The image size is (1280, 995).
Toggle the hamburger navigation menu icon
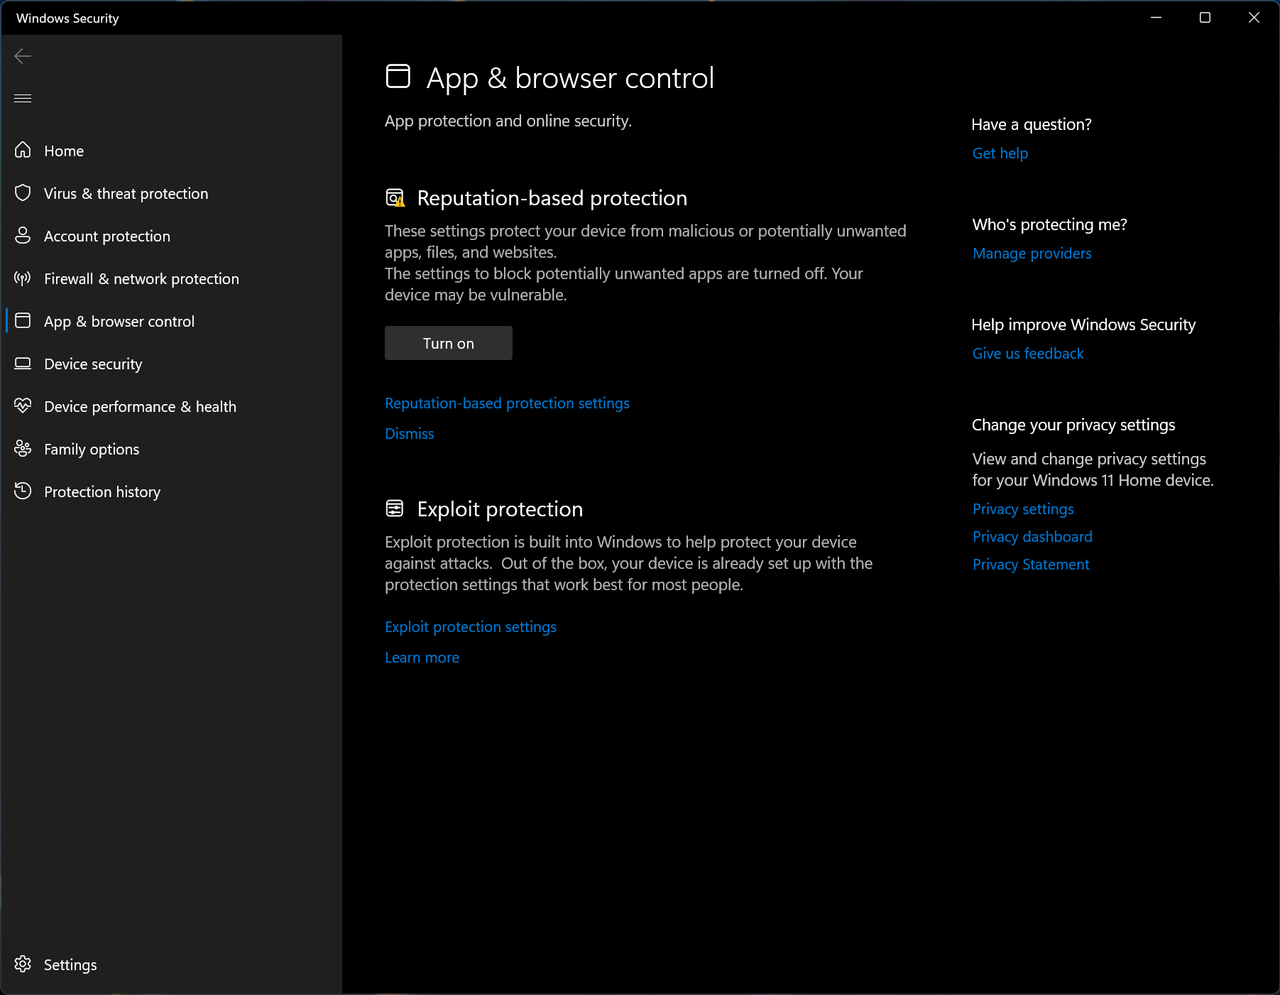tap(23, 98)
